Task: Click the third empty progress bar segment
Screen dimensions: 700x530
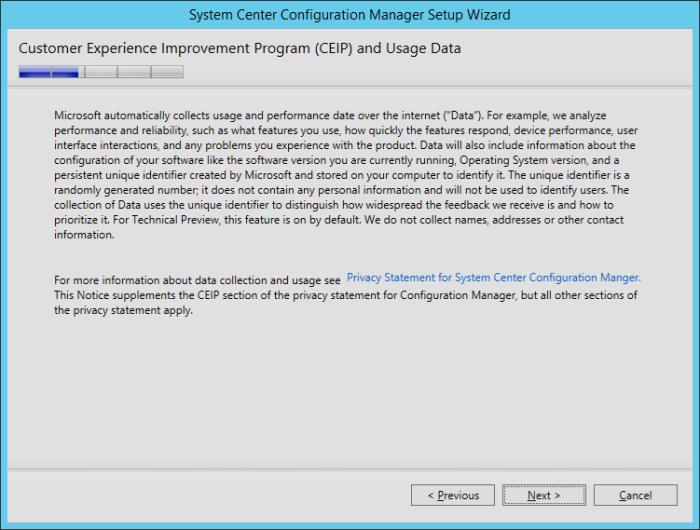Action: pyautogui.click(x=101, y=72)
